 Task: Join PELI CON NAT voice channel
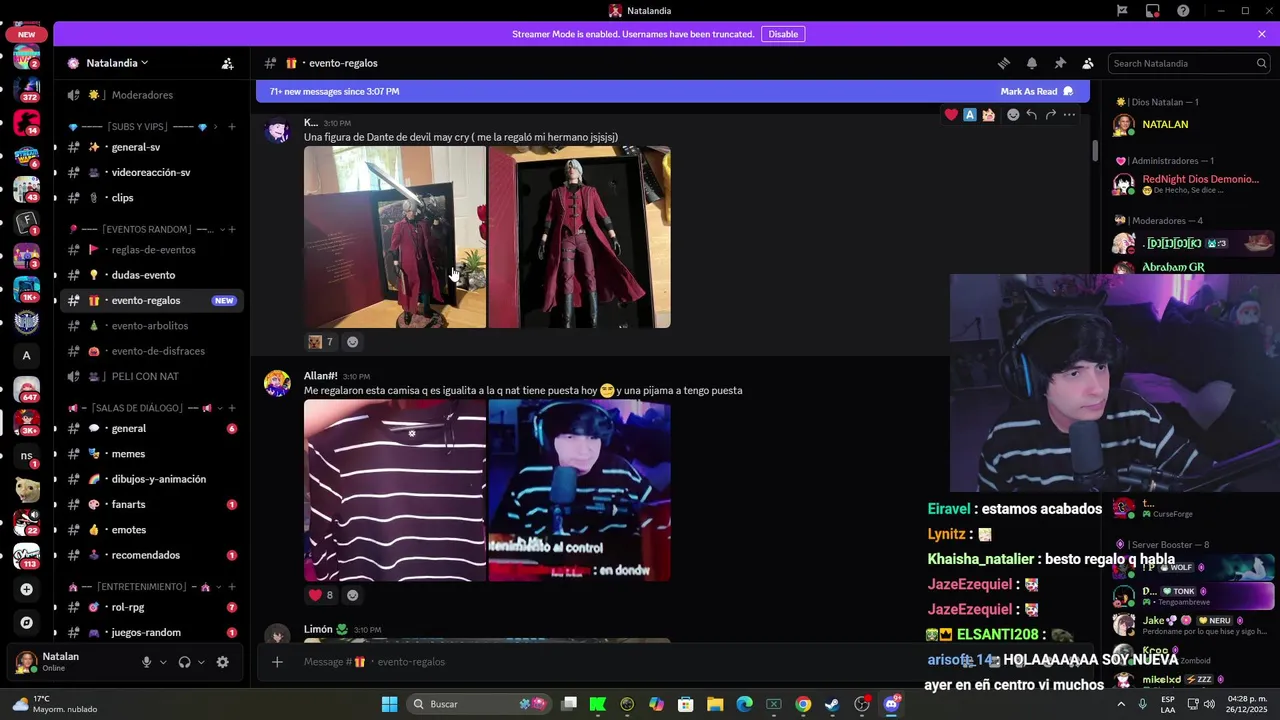[151, 377]
